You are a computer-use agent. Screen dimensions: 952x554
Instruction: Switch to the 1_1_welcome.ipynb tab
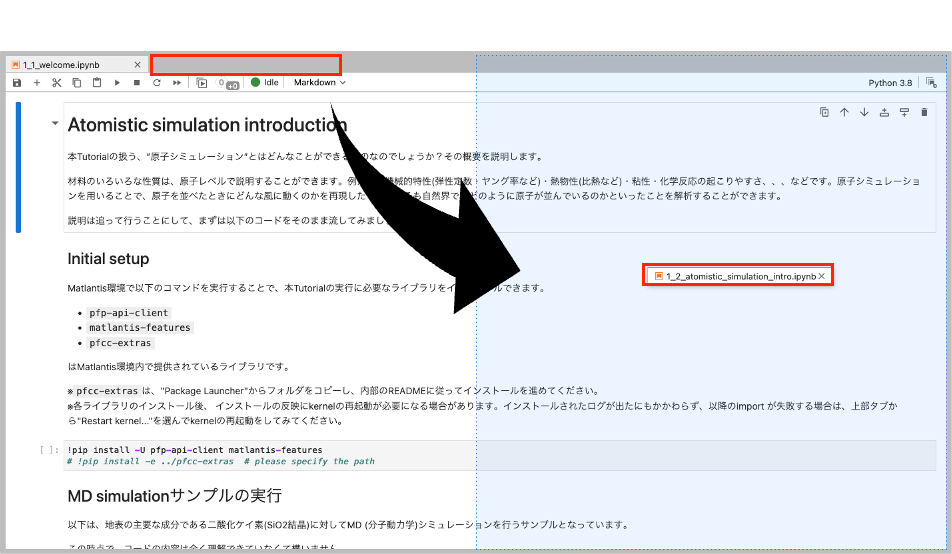tap(60, 65)
